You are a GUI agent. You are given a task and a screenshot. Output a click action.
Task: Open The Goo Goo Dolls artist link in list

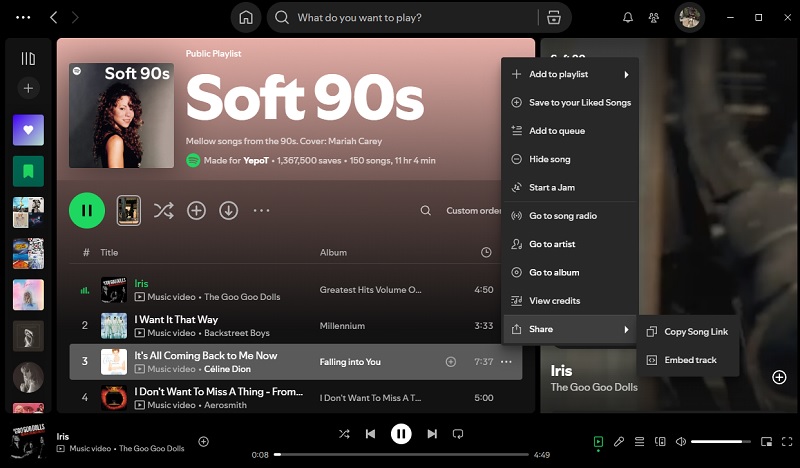[242, 297]
